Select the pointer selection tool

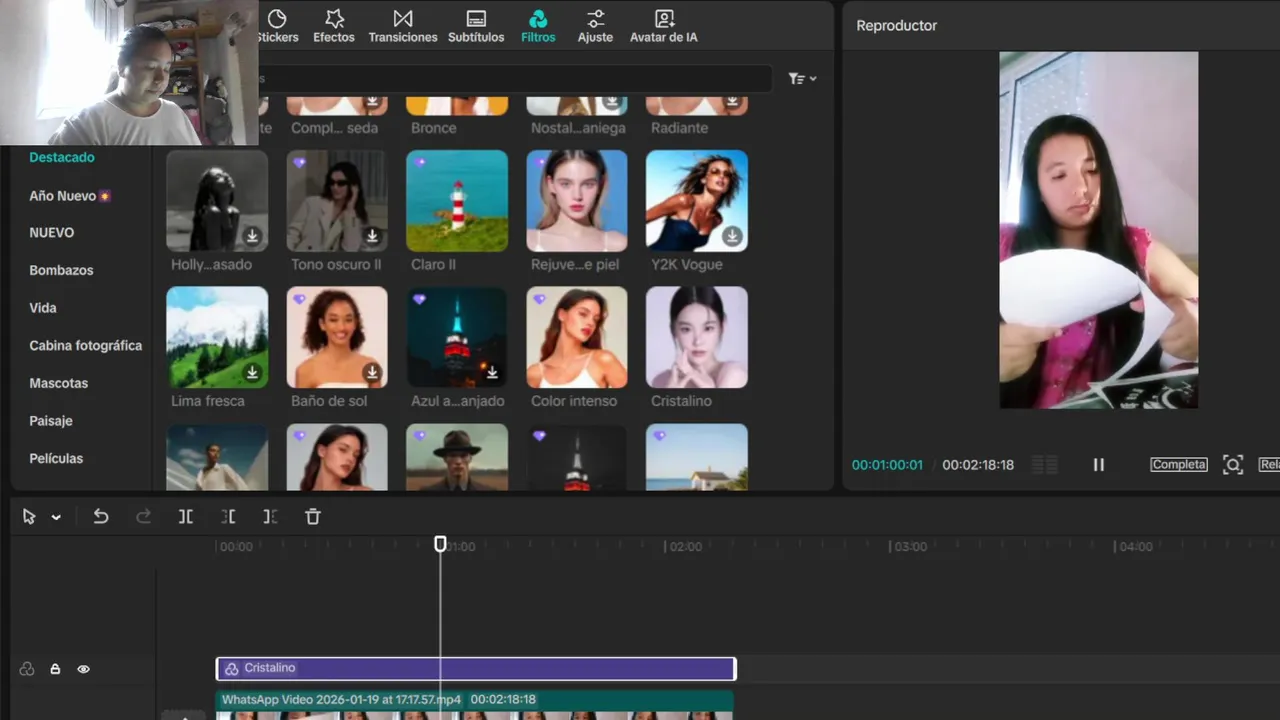pos(29,517)
